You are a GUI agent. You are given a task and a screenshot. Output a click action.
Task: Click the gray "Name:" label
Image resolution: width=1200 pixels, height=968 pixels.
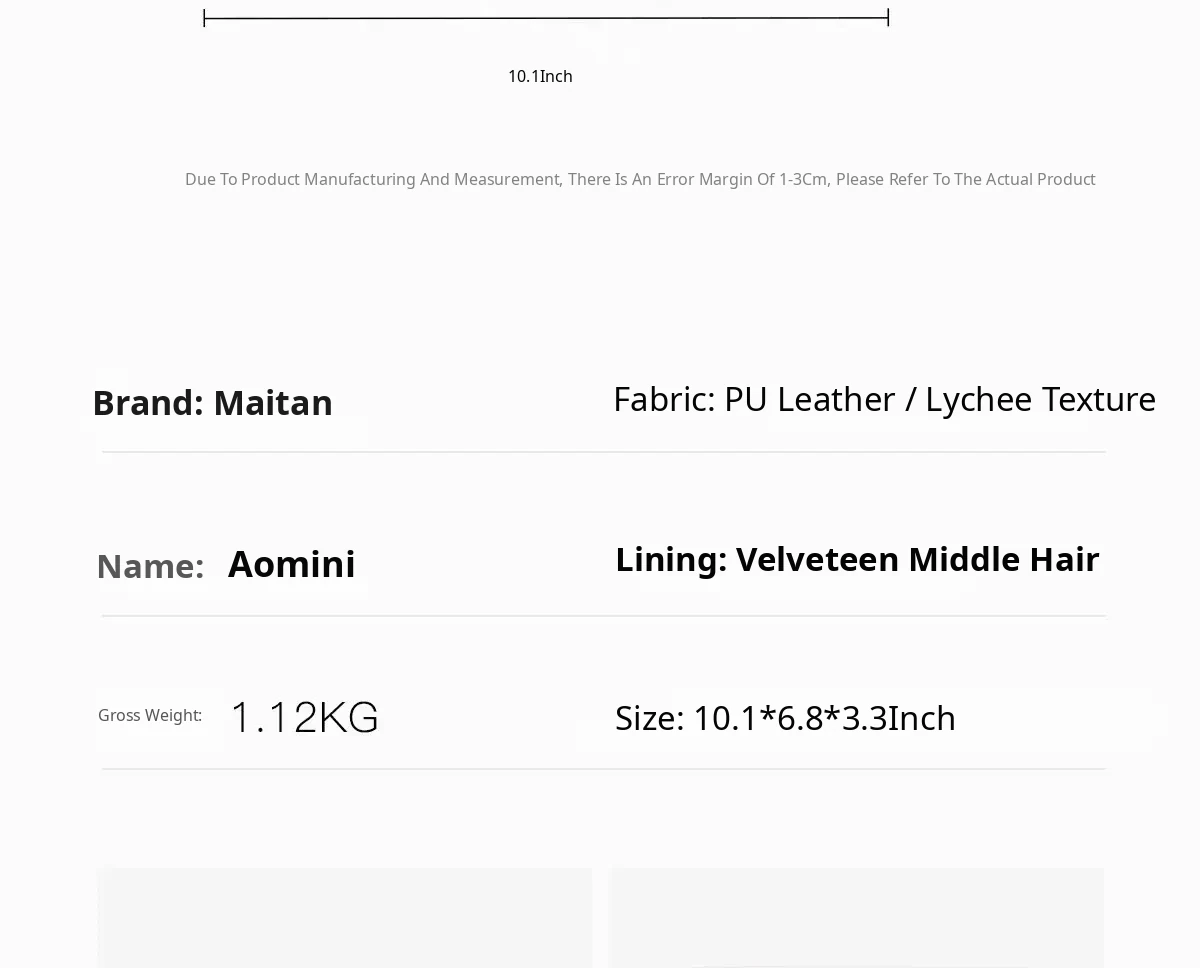[x=150, y=567]
